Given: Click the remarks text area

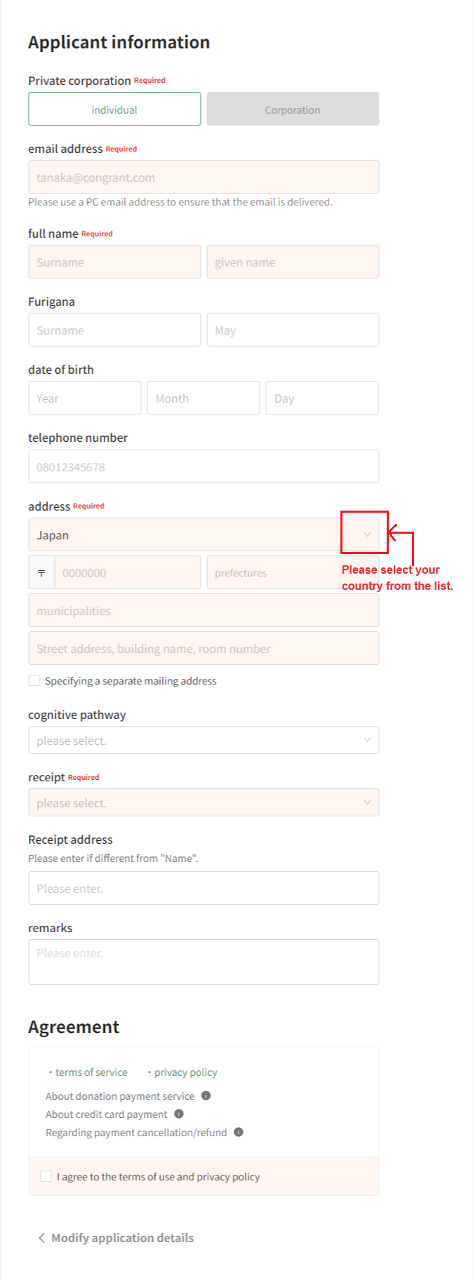Looking at the screenshot, I should coord(204,962).
